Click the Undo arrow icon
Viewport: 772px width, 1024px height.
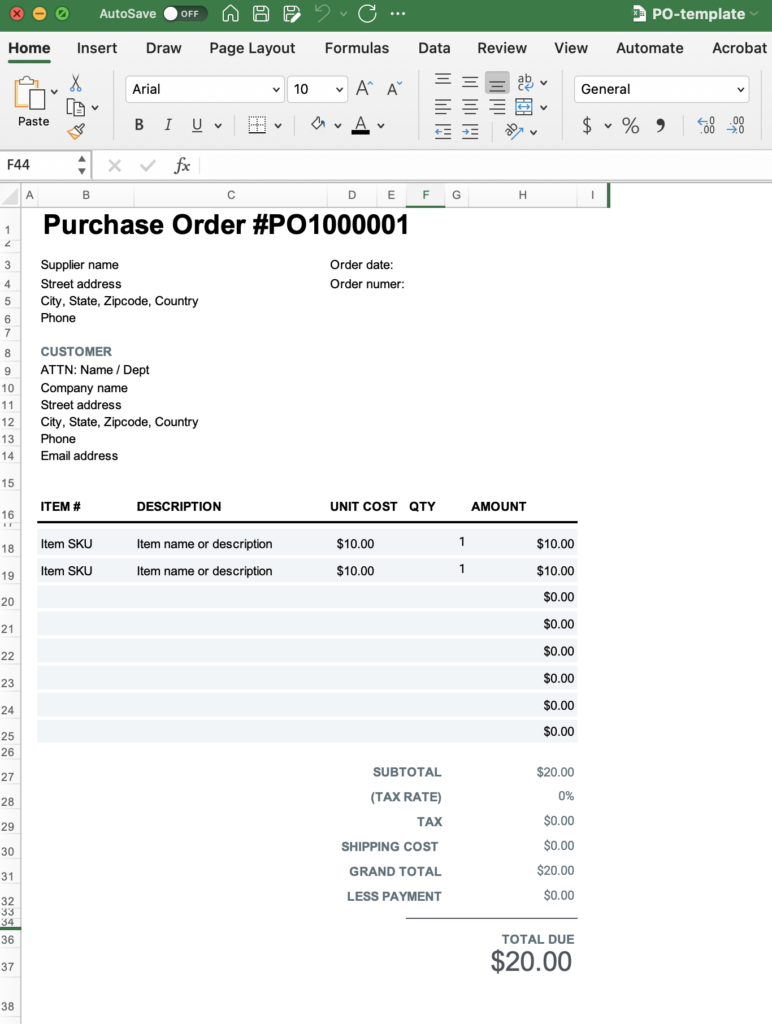tap(323, 13)
